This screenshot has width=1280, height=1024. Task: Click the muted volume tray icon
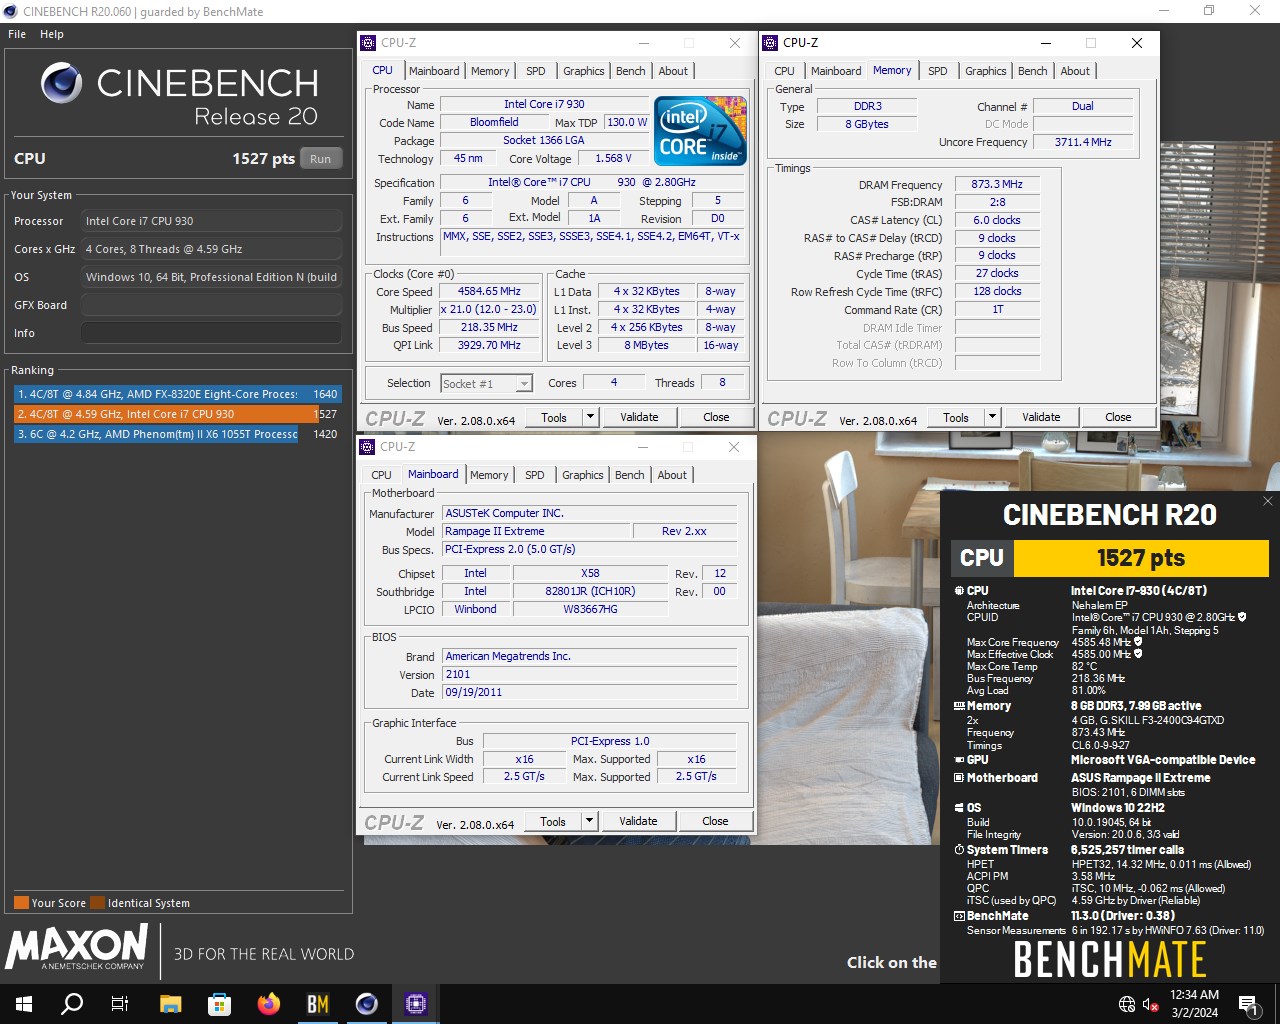click(1150, 1004)
